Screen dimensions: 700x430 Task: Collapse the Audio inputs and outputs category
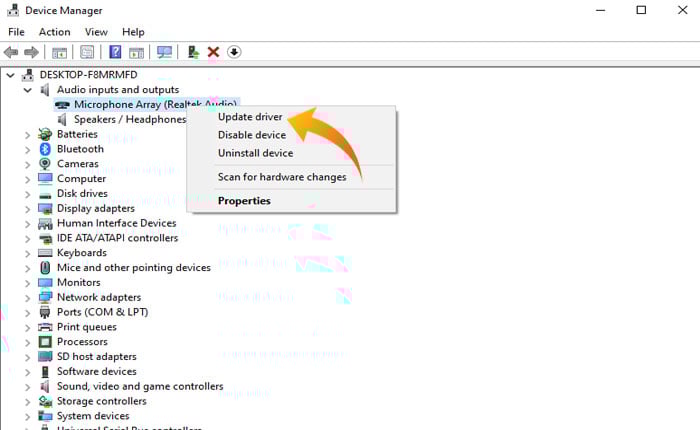28,90
